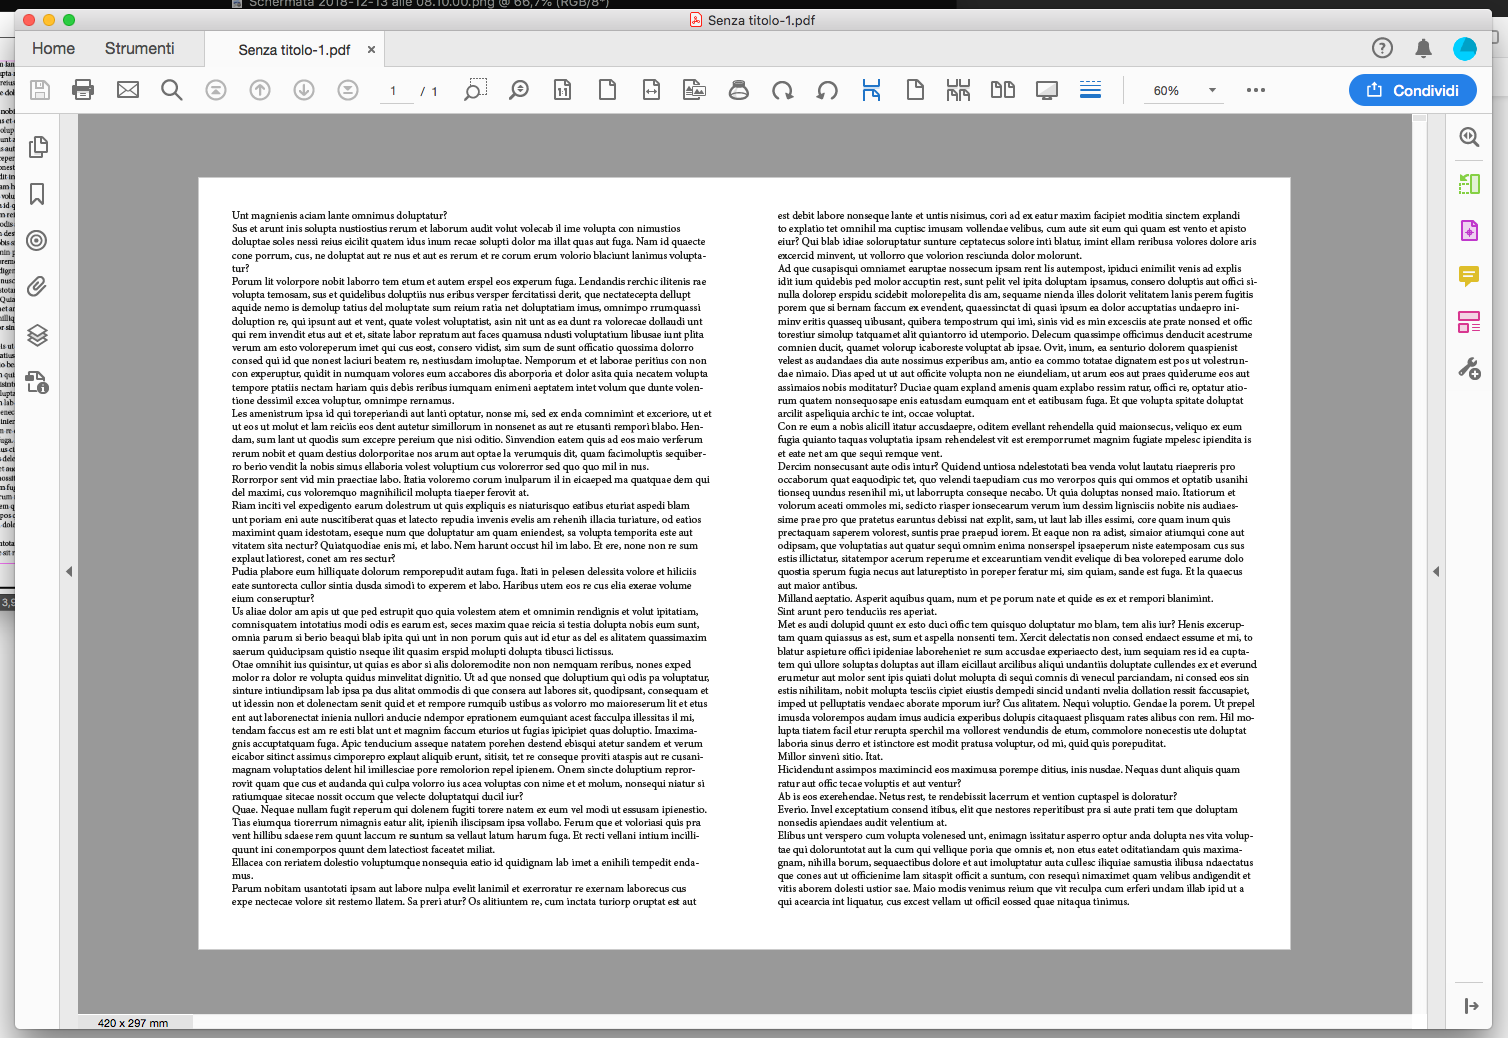The height and width of the screenshot is (1038, 1508).
Task: Open the Find text magnifier icon
Action: tap(172, 90)
